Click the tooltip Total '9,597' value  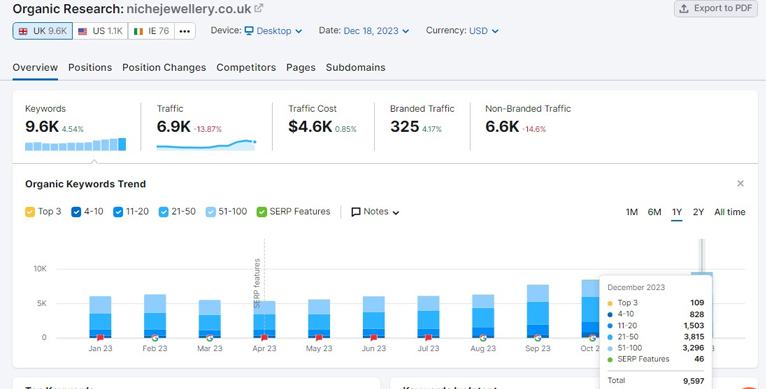pyautogui.click(x=693, y=380)
